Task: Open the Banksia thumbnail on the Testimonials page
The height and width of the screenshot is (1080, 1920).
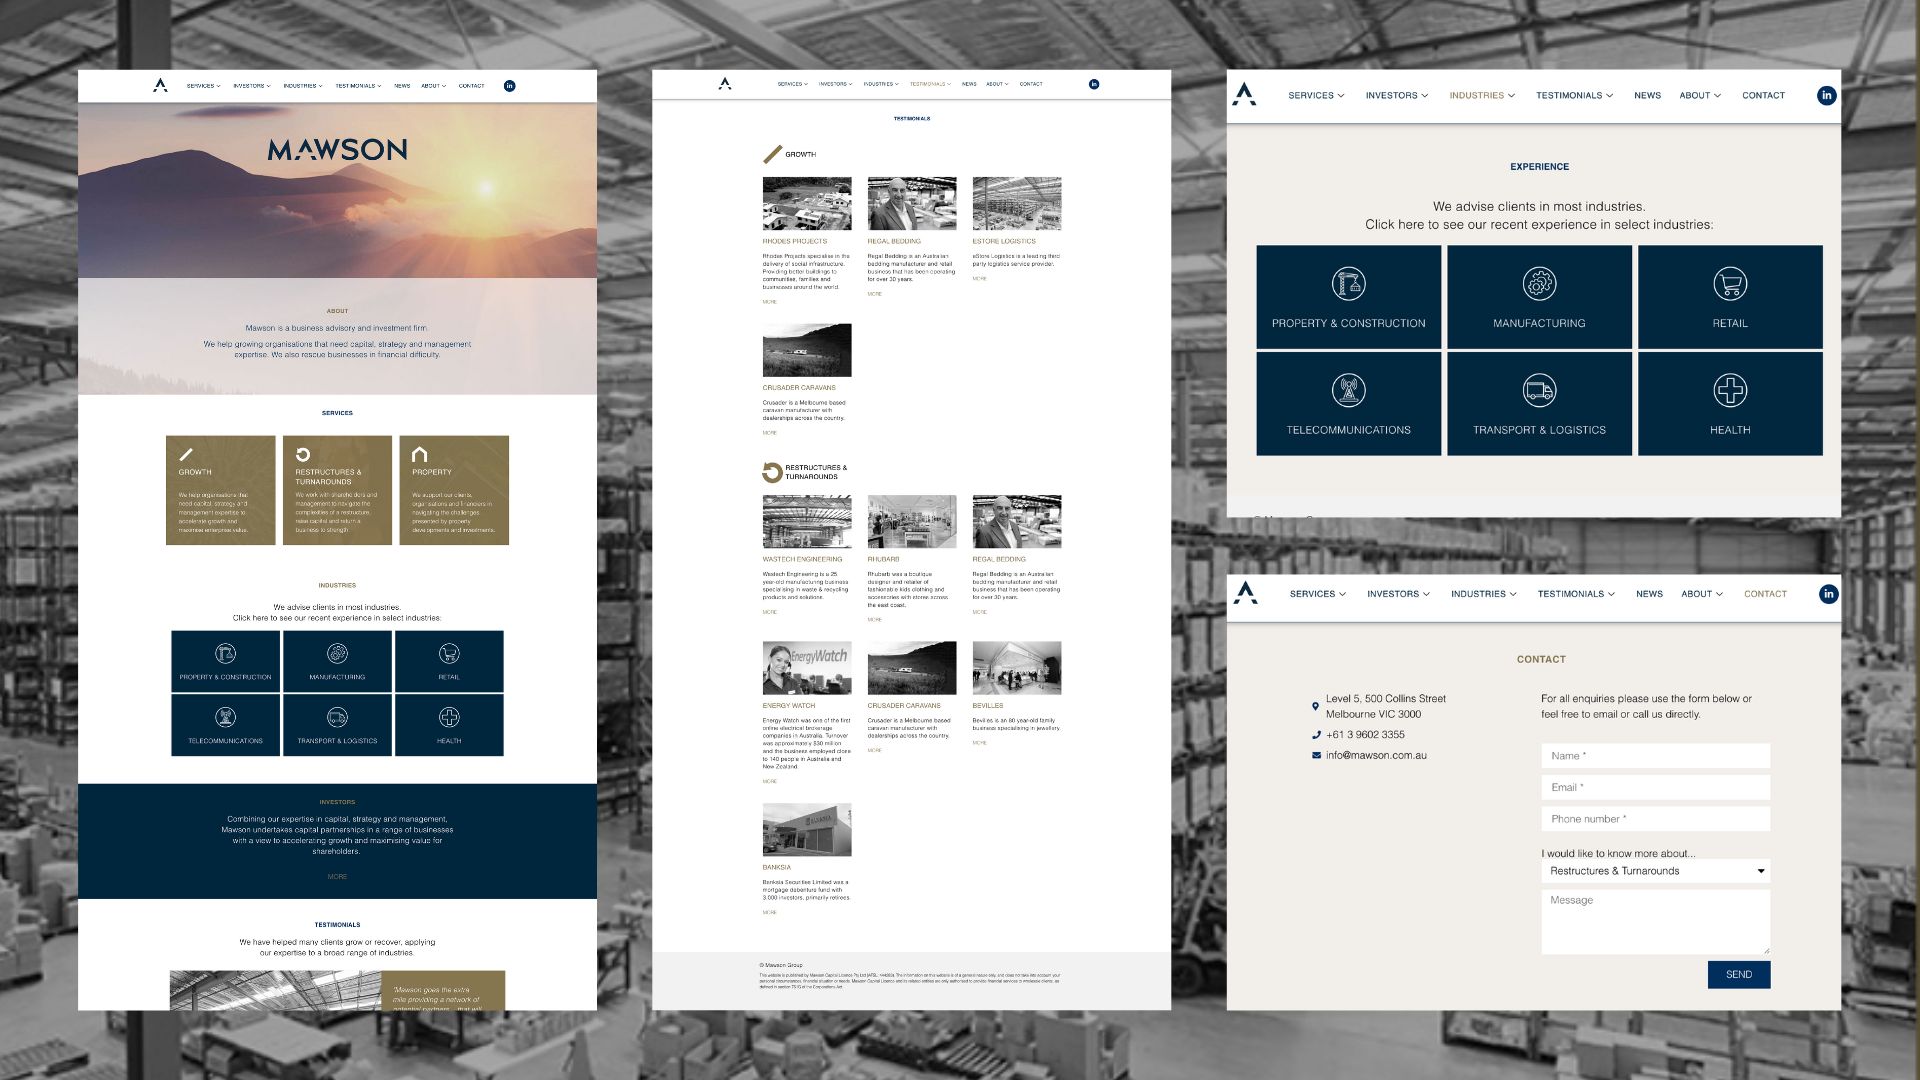Action: (x=807, y=830)
